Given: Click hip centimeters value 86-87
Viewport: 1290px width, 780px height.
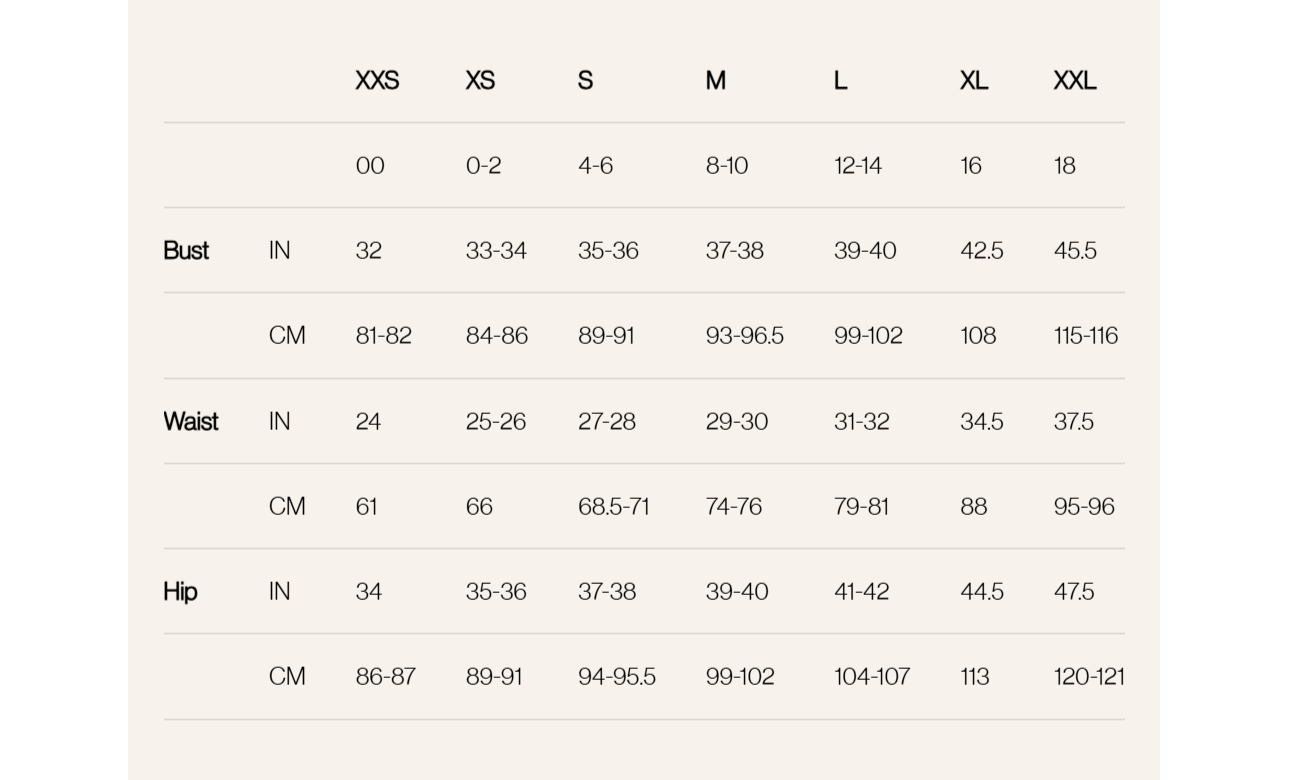Looking at the screenshot, I should pos(385,677).
